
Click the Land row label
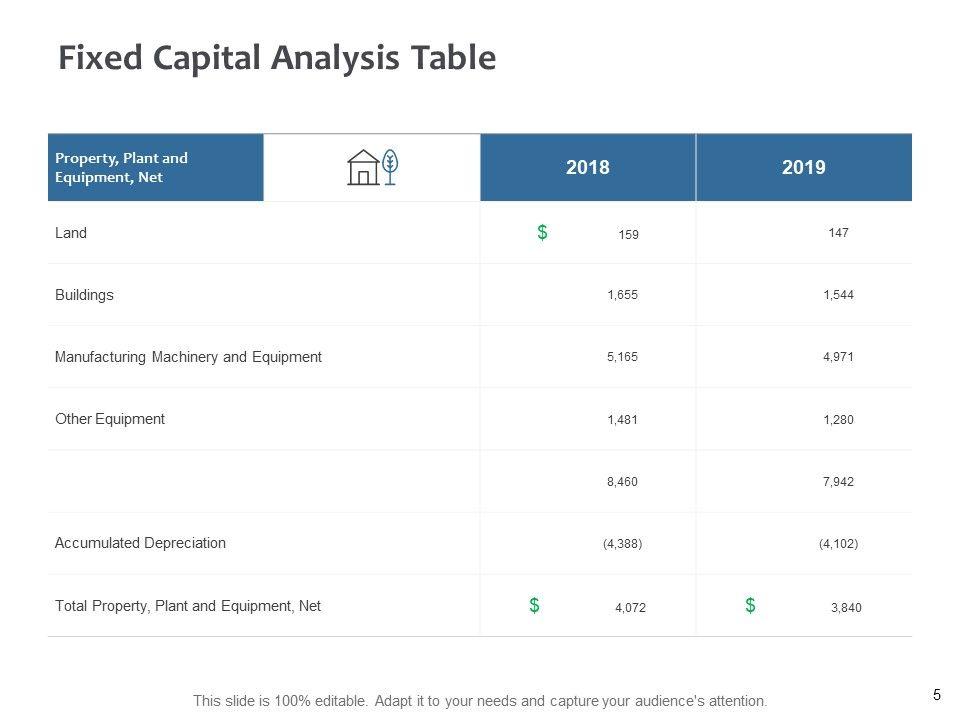[x=71, y=233]
